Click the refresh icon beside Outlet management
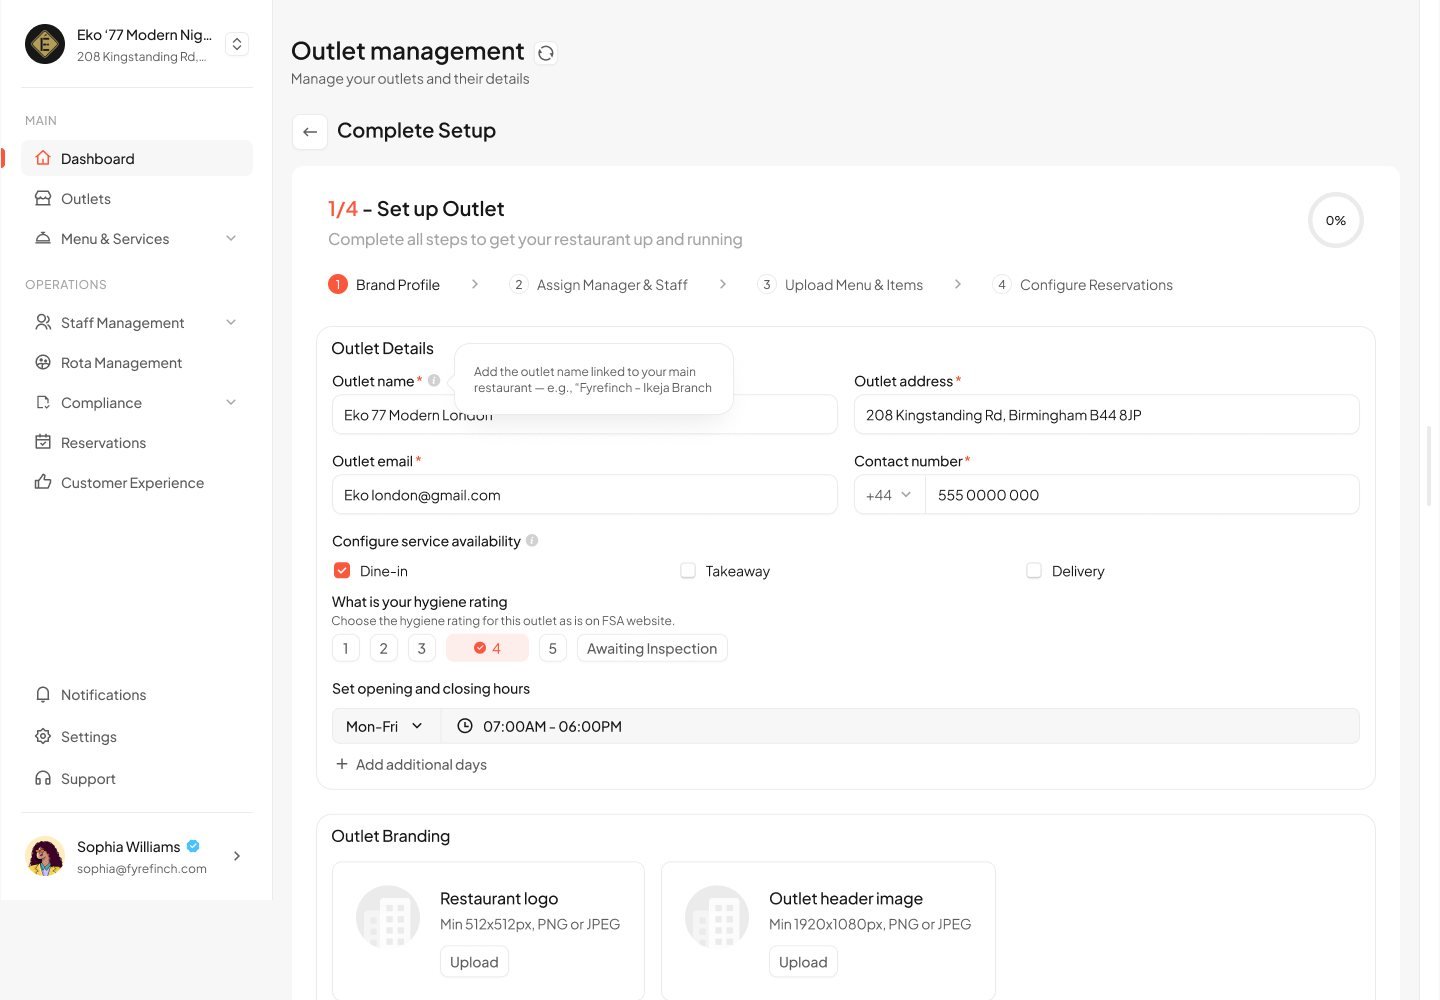The height and width of the screenshot is (1000, 1440). click(x=546, y=53)
